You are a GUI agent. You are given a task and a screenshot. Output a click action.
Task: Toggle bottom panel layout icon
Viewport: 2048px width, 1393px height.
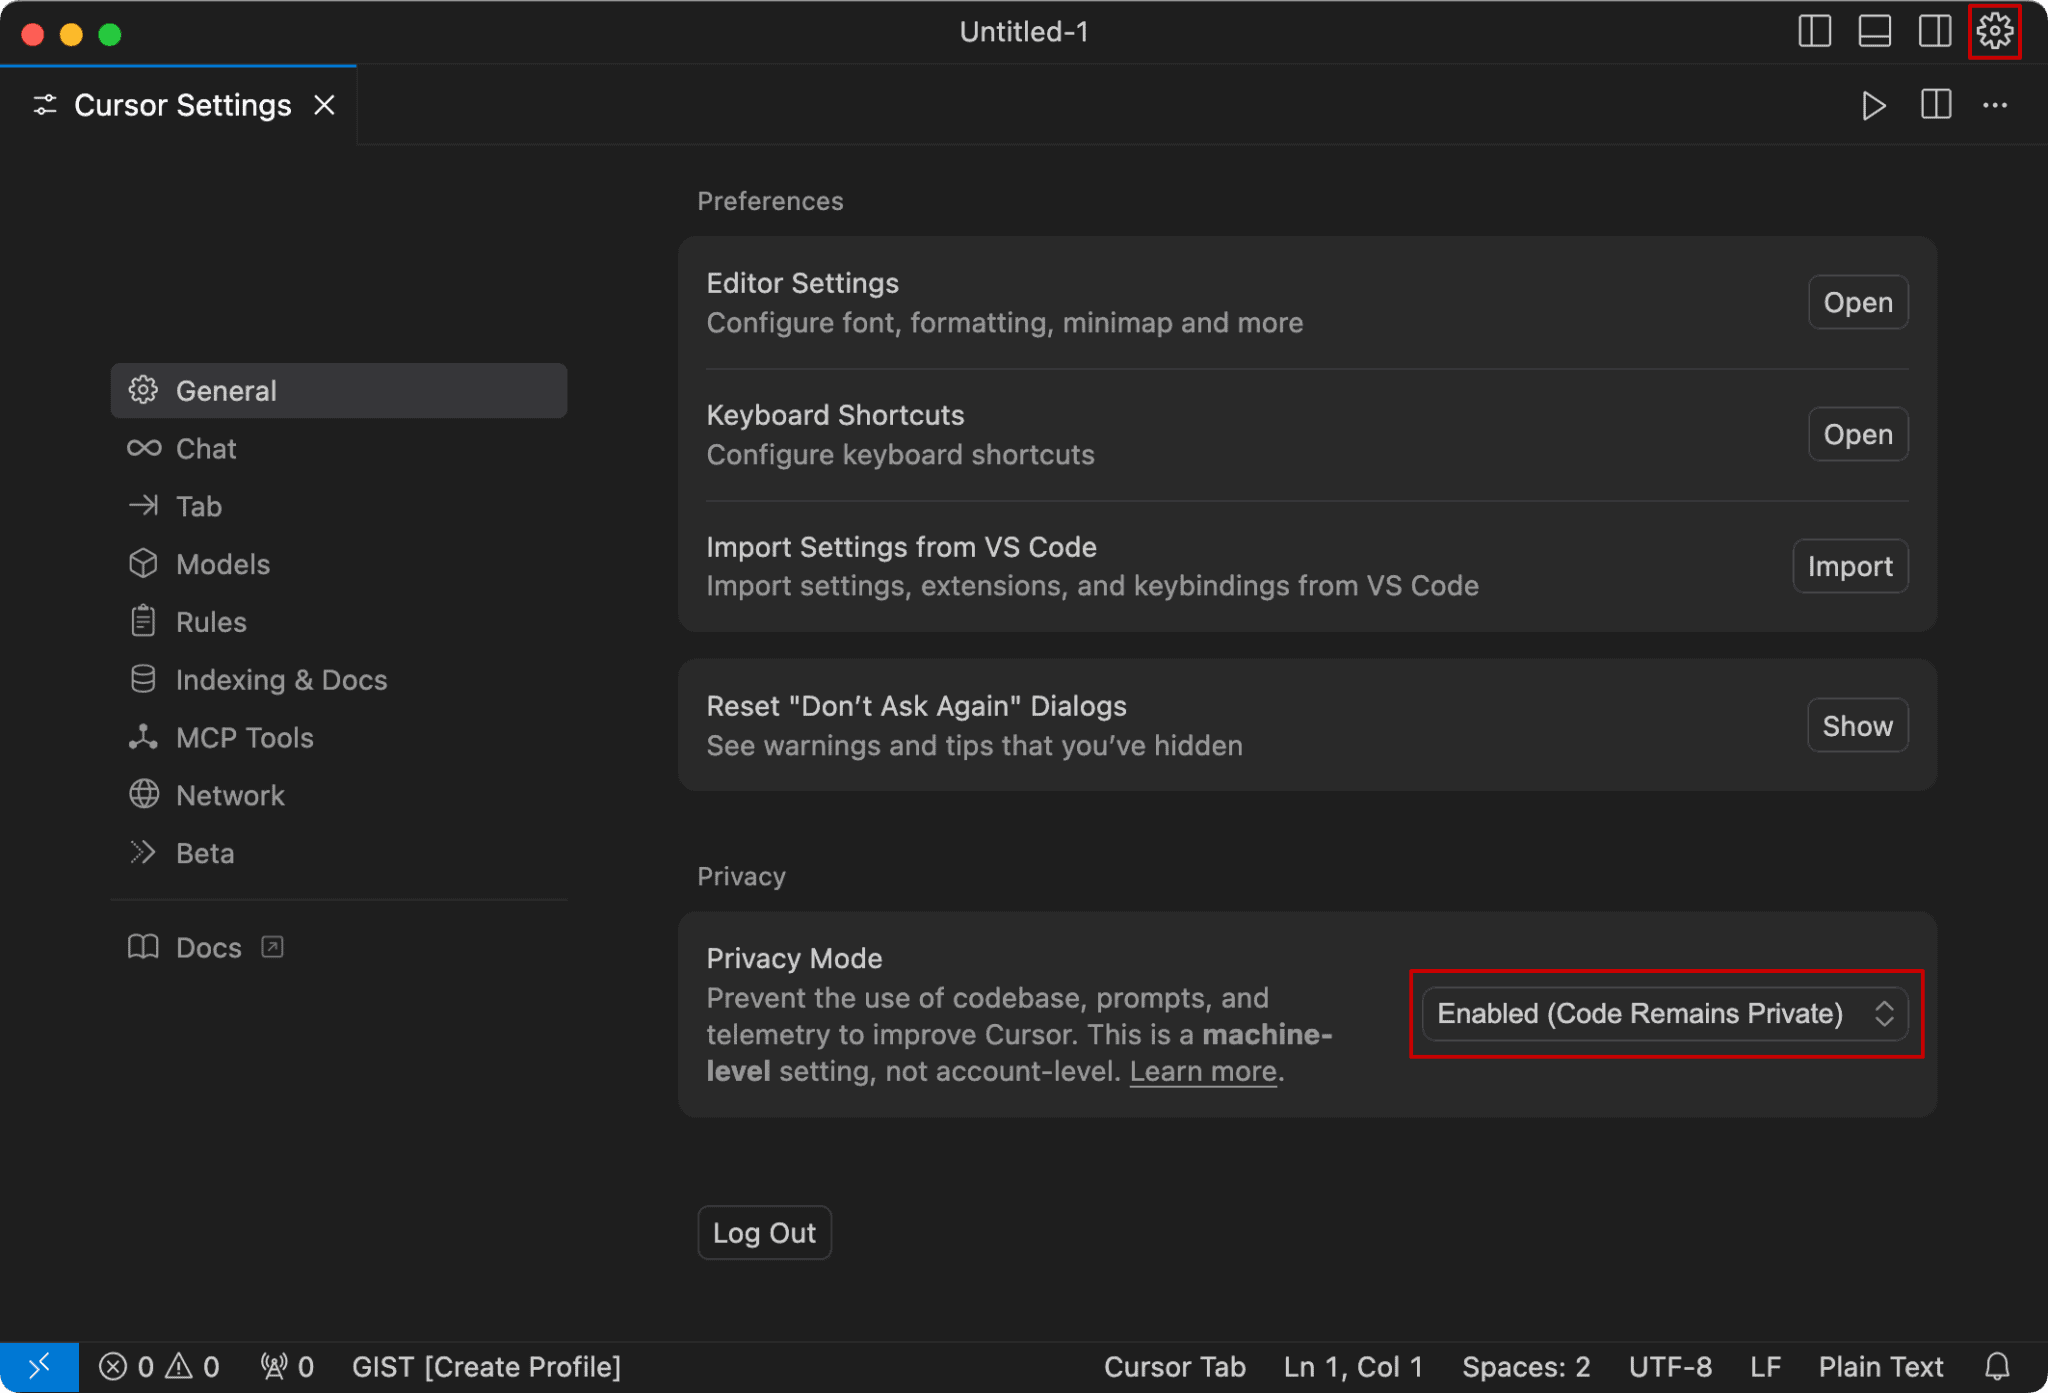click(1874, 32)
